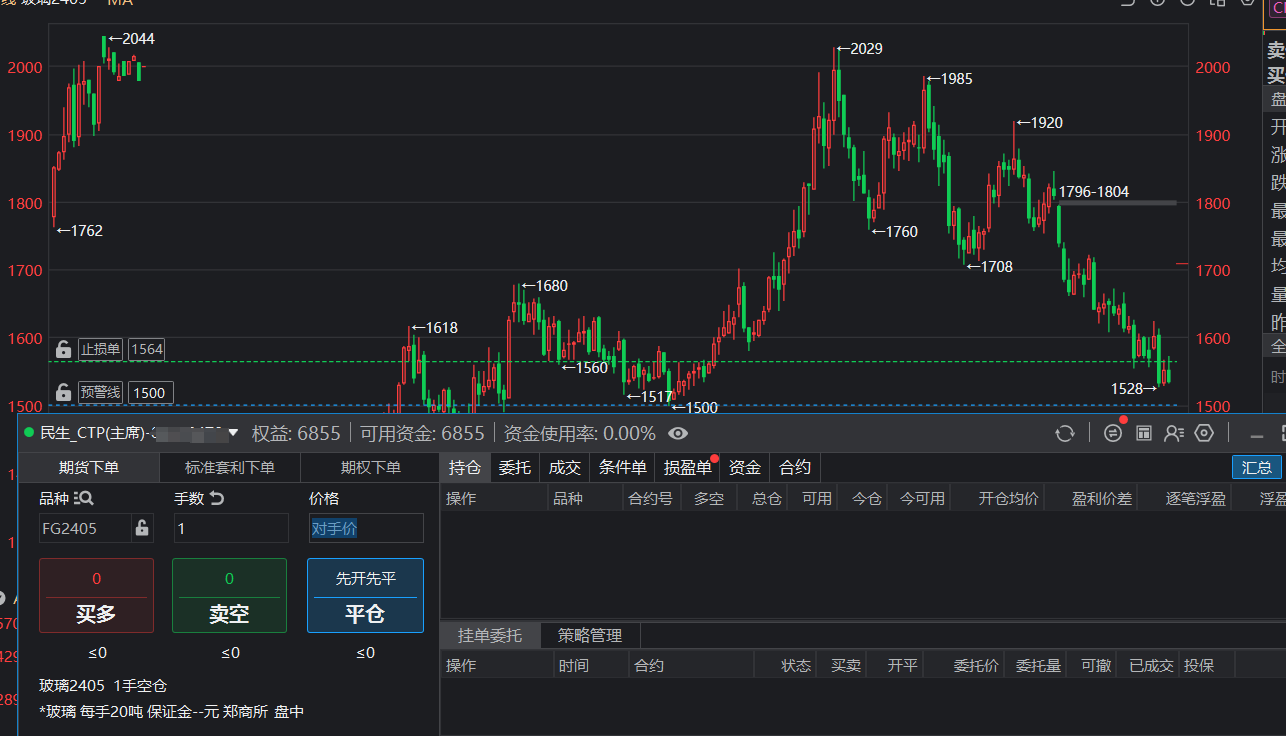This screenshot has width=1286, height=736.
Task: Click the account user list icon
Action: coord(1174,433)
